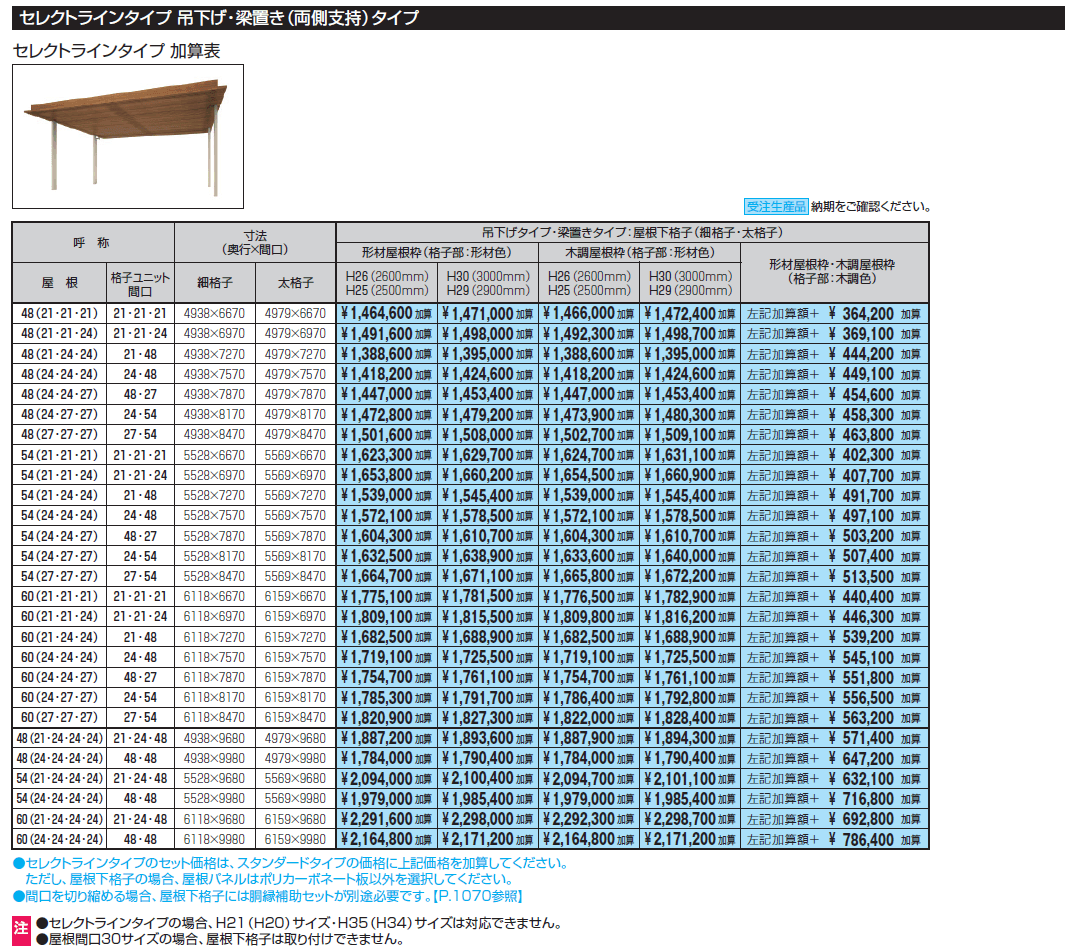1070x951 pixels.
Task: Click the 寸法(奥行×間口) header cell
Action: pyautogui.click(x=255, y=242)
